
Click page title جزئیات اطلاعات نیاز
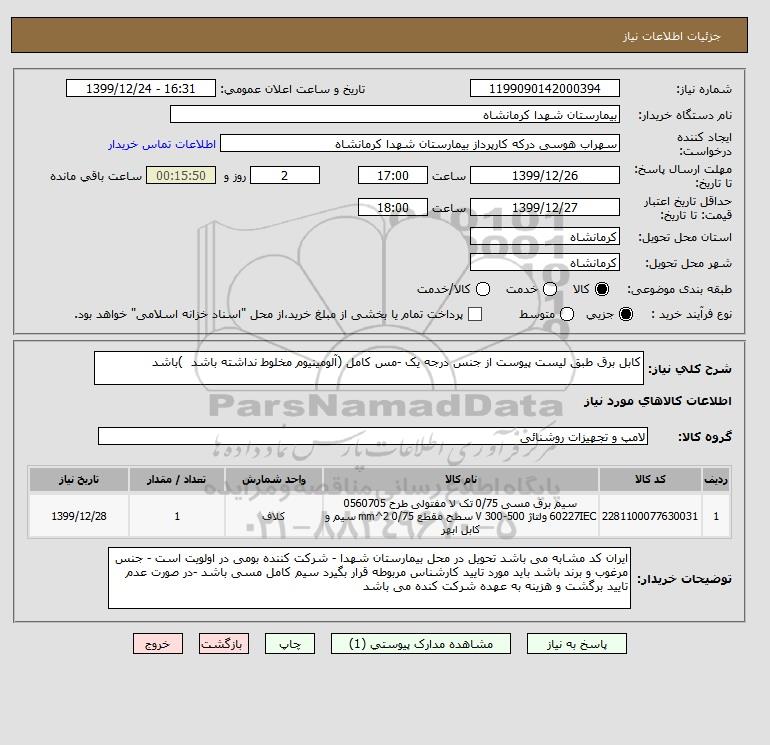pos(671,36)
